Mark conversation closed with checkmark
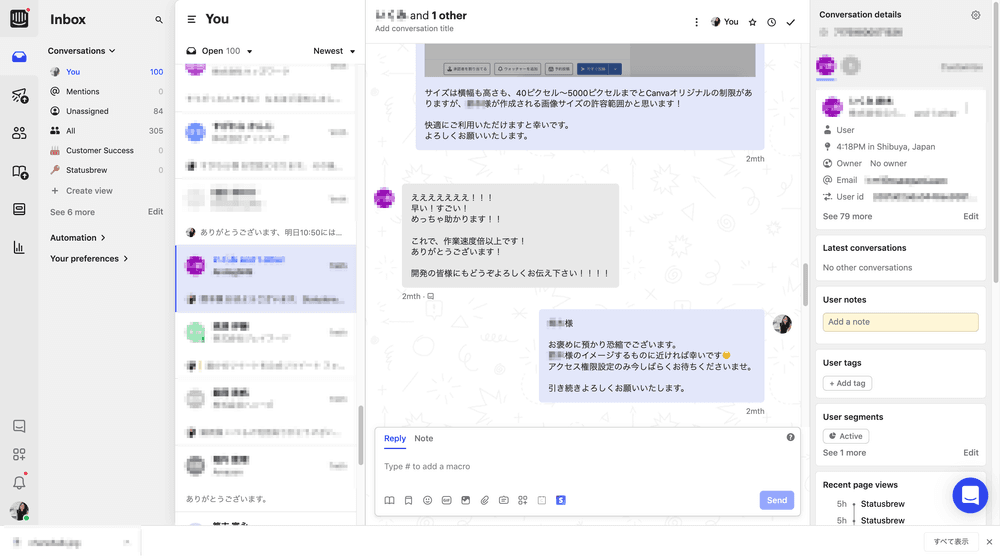Screen dimensions: 1000x559 coord(790,22)
